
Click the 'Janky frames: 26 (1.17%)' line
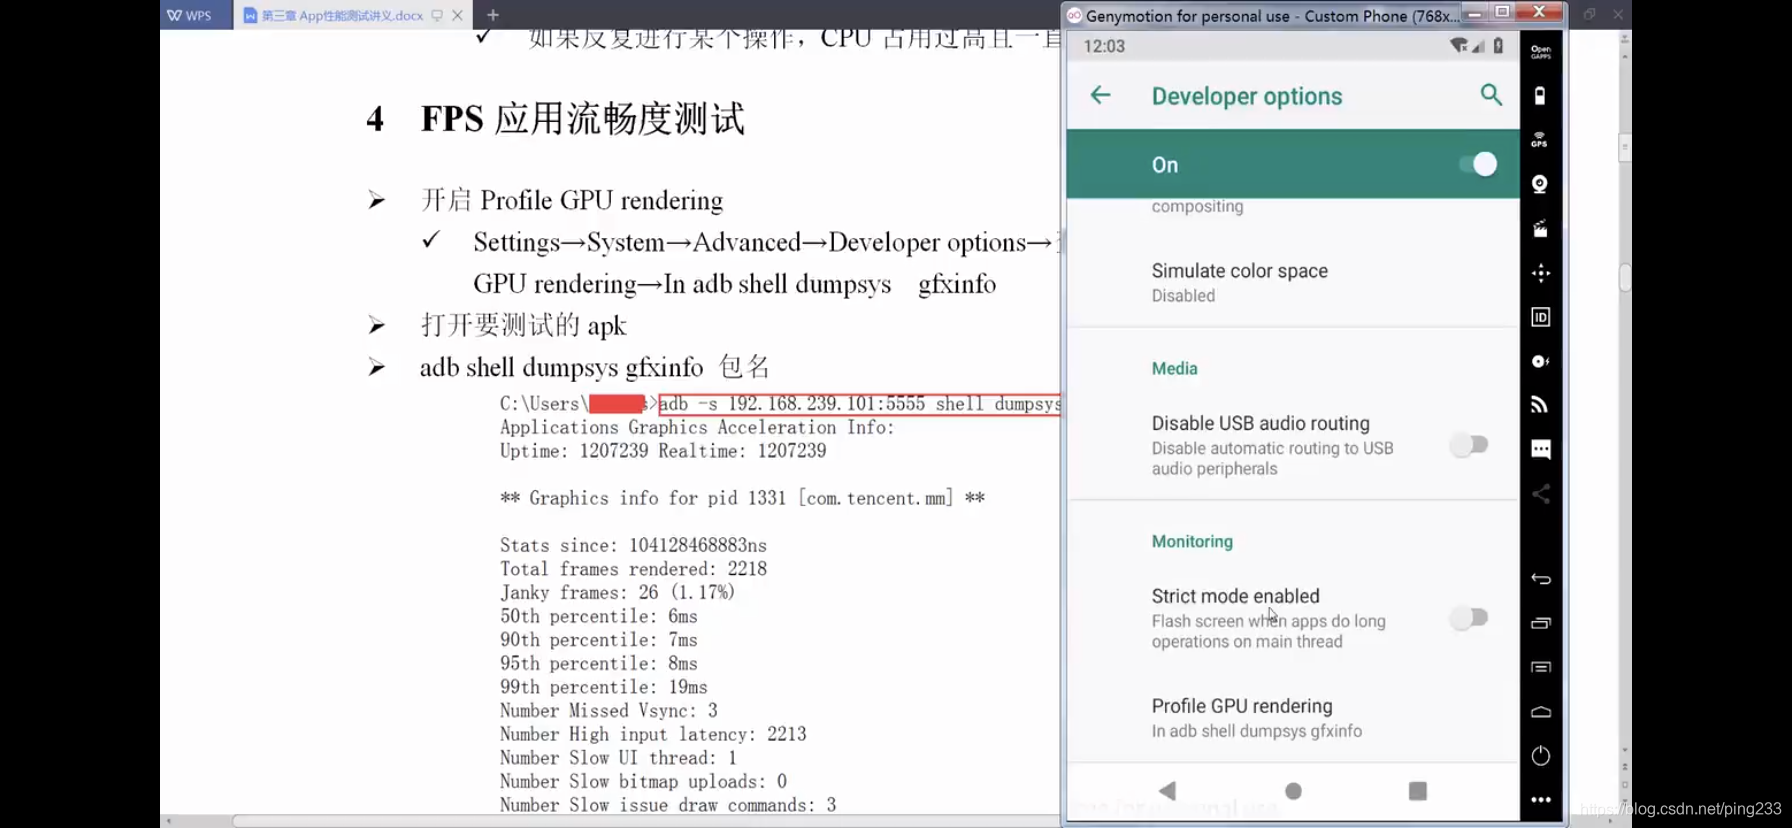click(617, 593)
